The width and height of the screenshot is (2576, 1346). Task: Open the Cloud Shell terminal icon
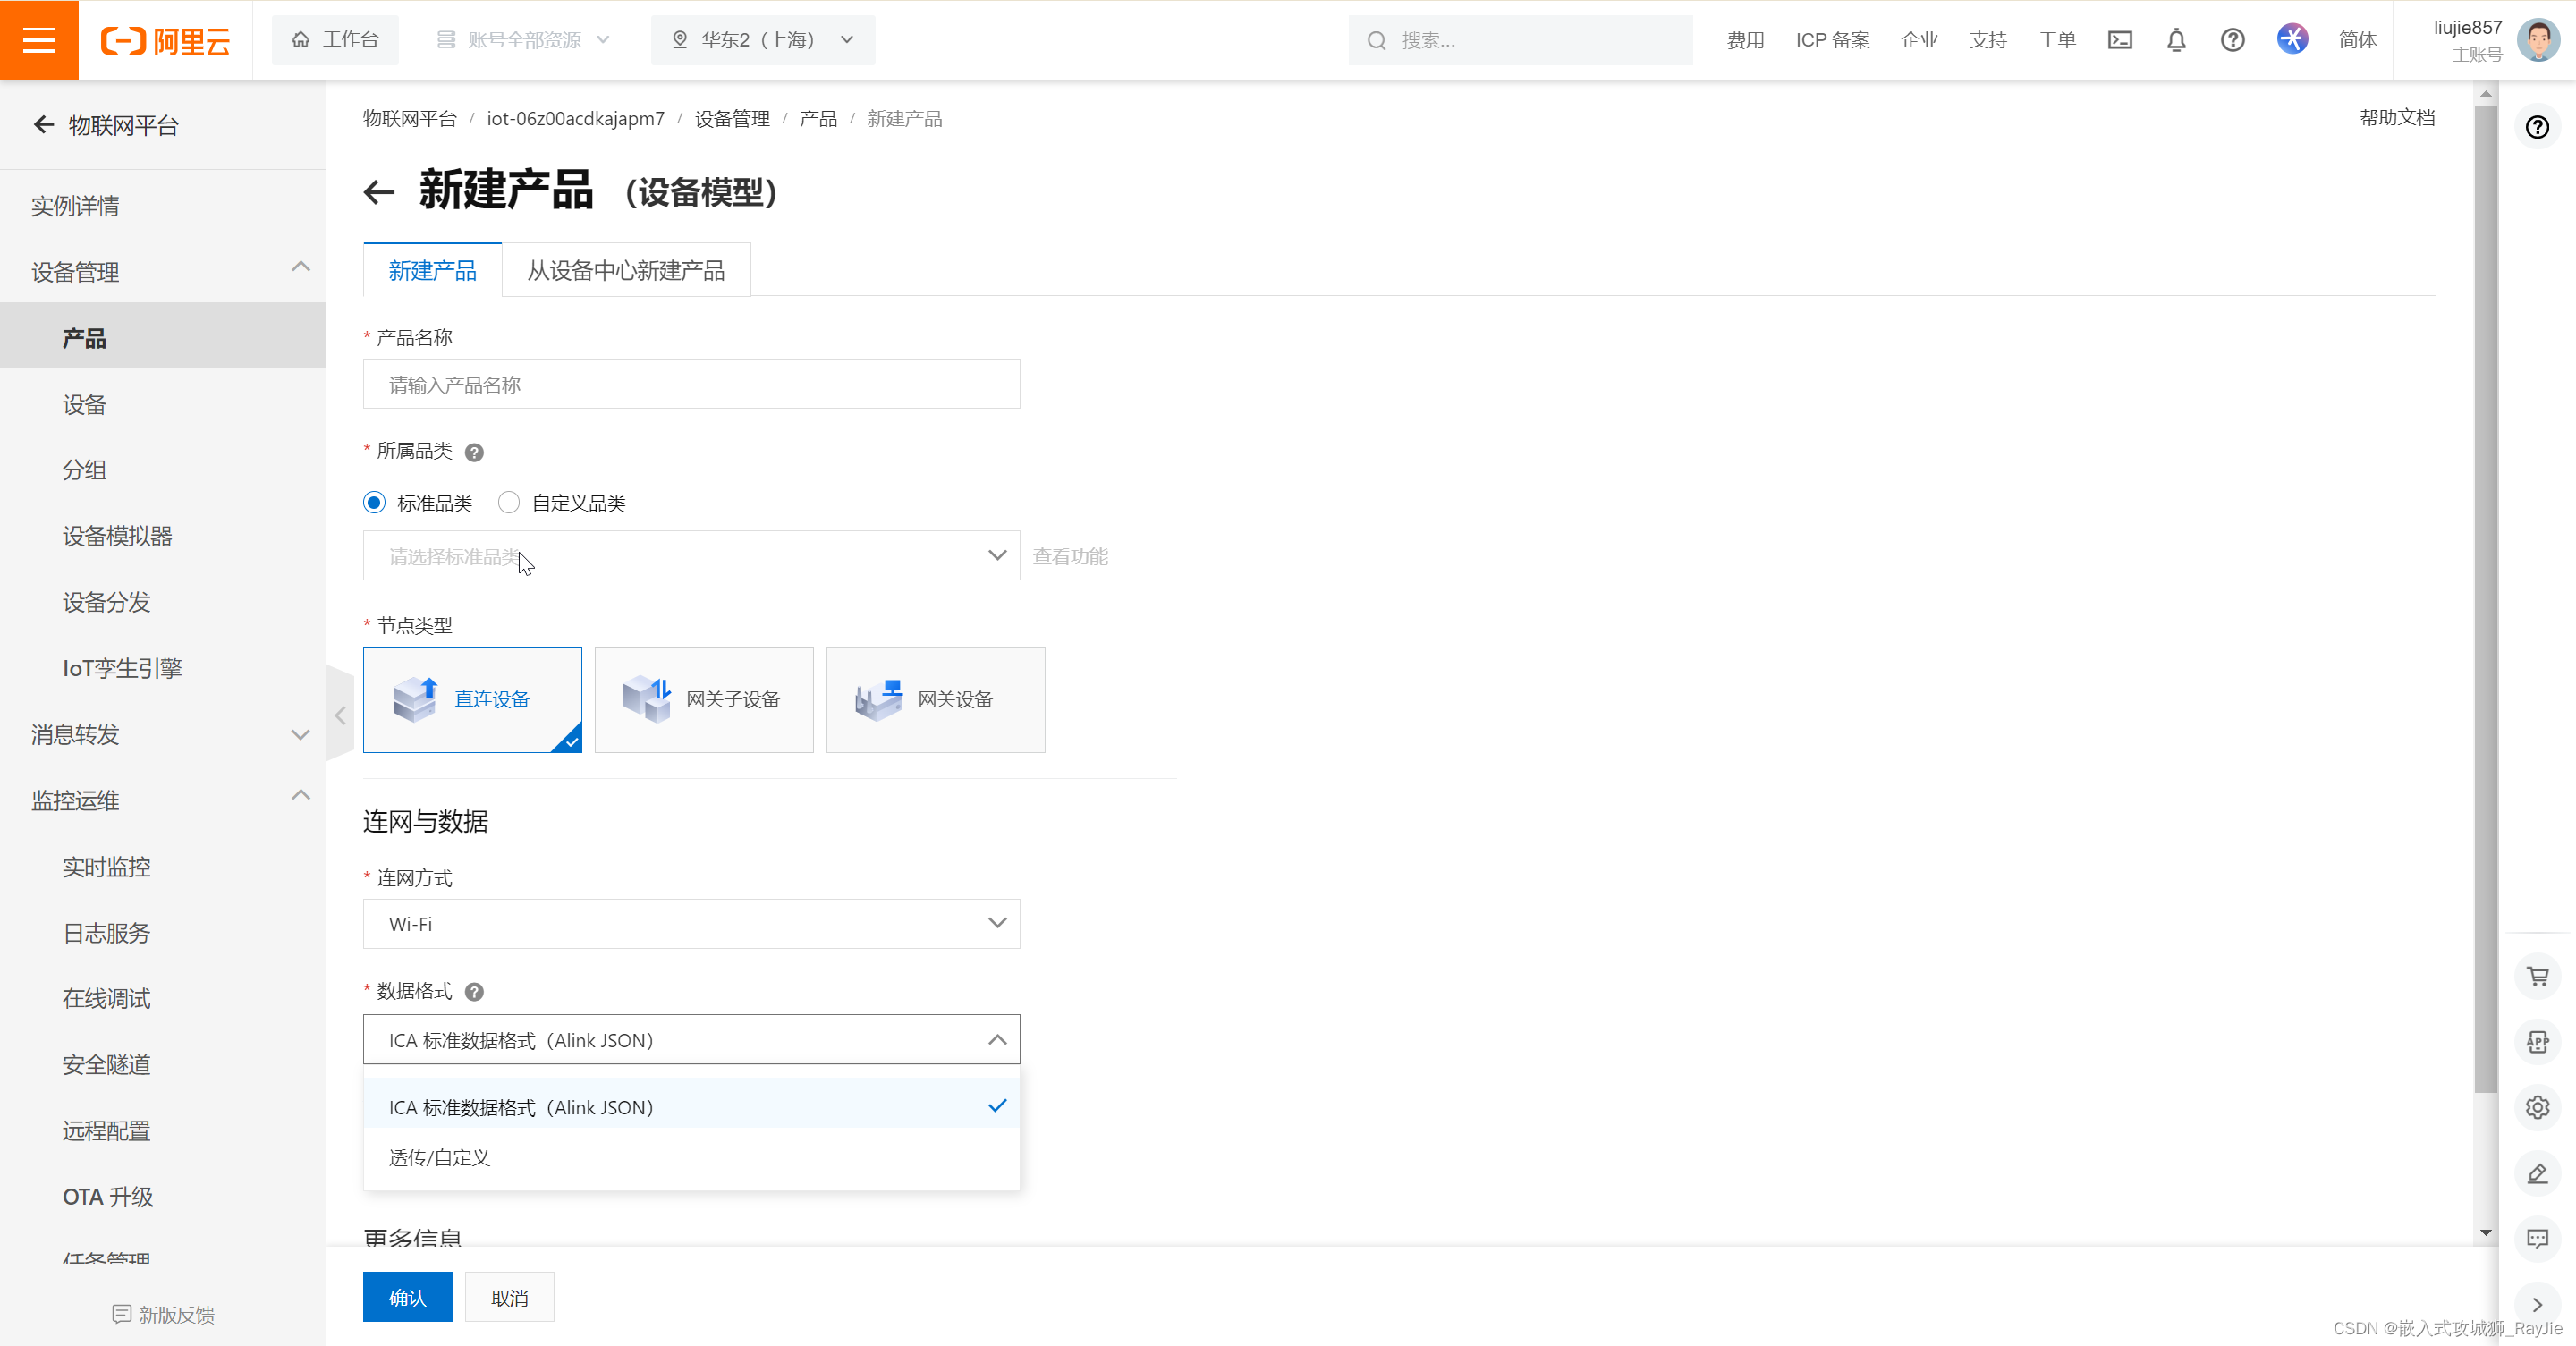(2119, 40)
